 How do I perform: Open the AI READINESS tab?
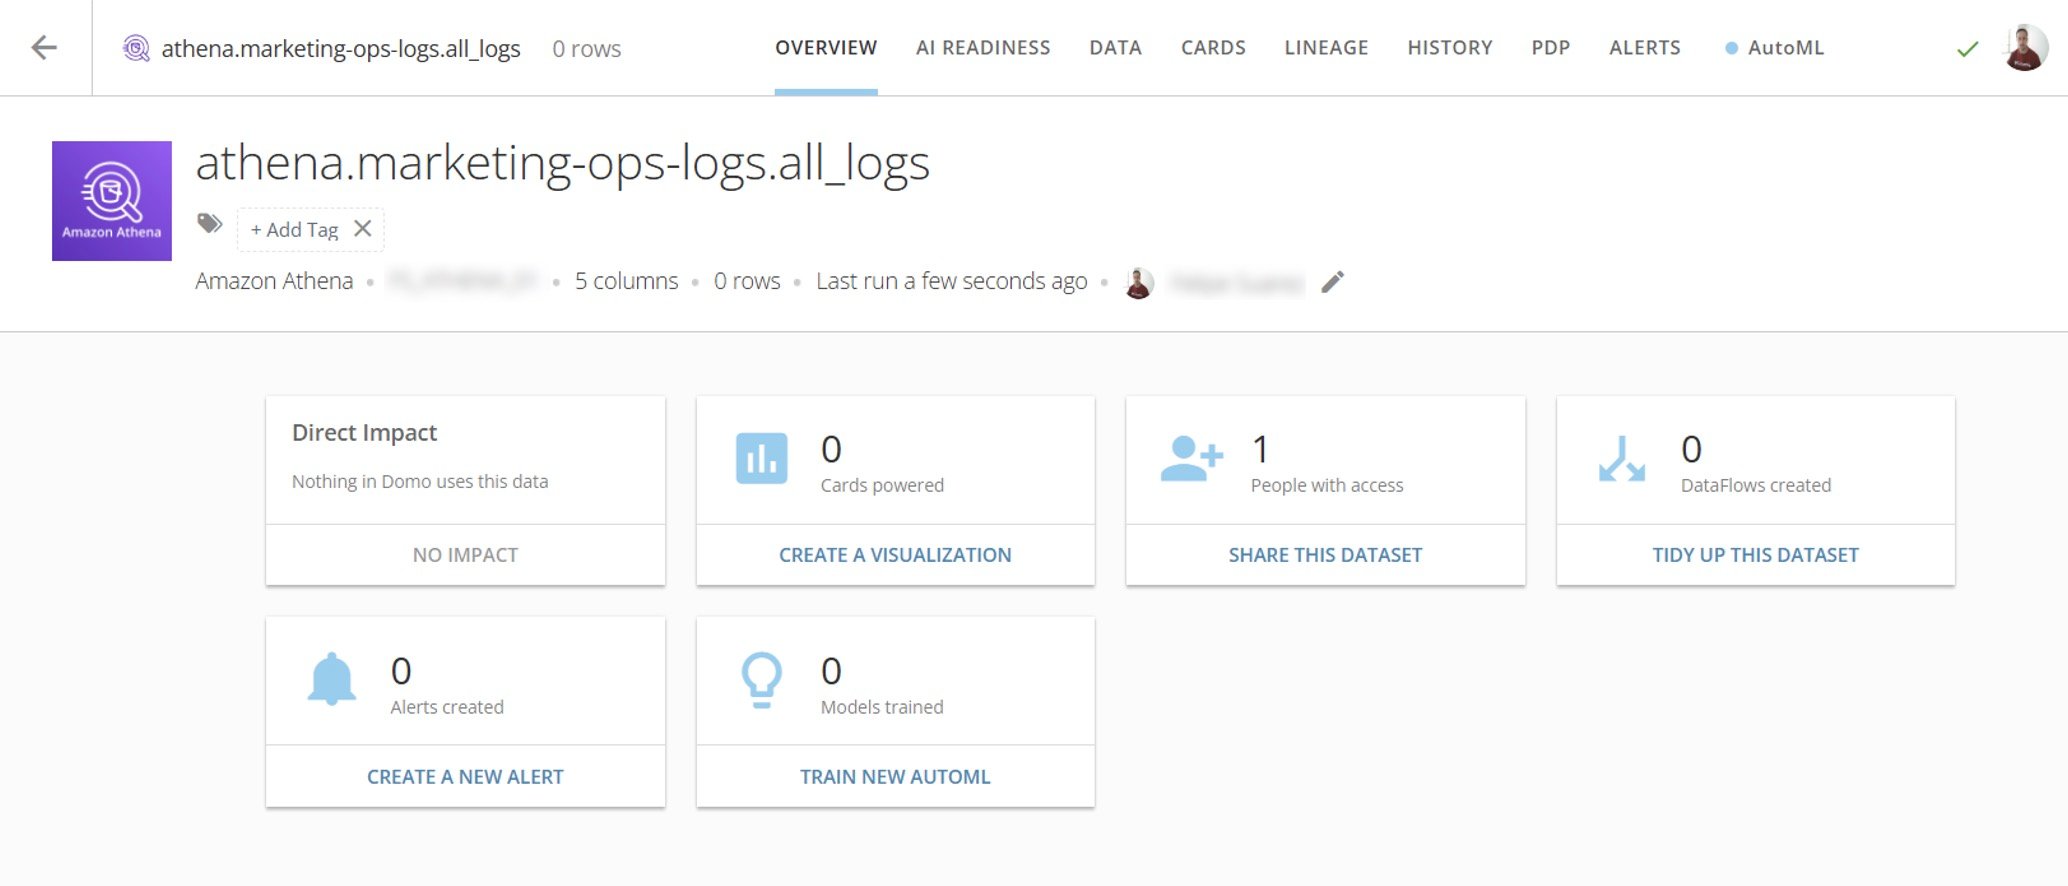pos(983,48)
